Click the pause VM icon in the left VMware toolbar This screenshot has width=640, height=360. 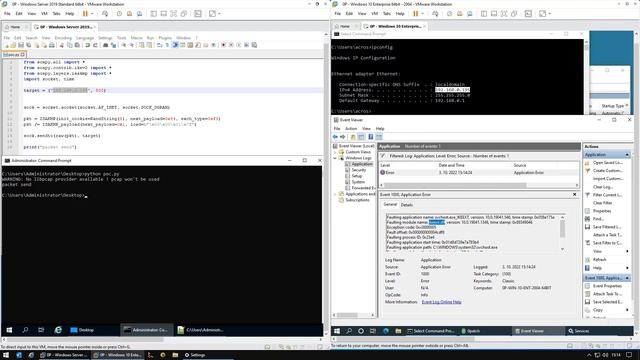click(x=85, y=13)
